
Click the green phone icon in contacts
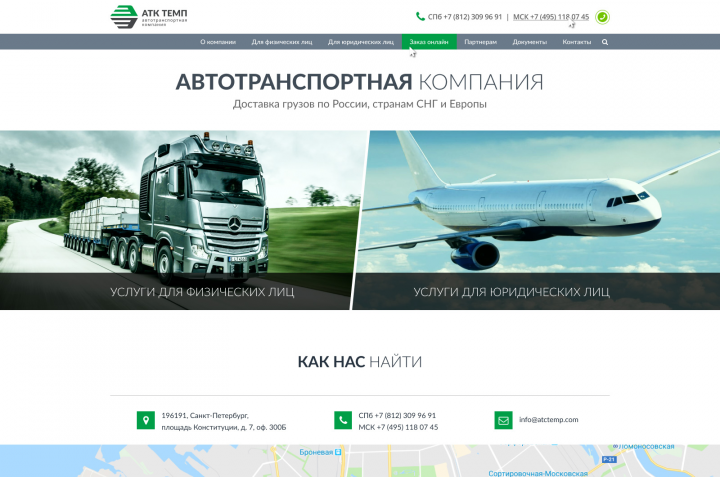click(x=343, y=420)
